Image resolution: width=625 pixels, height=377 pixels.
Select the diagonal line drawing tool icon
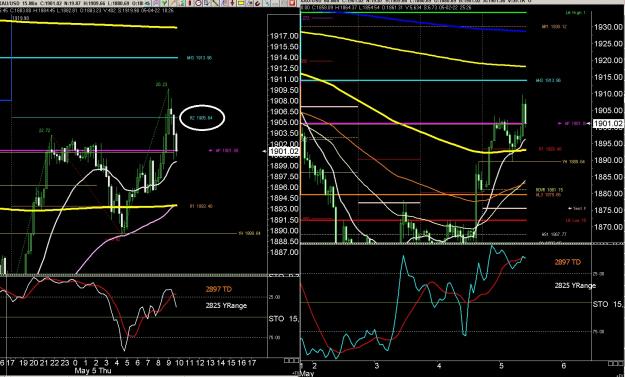point(215,3)
